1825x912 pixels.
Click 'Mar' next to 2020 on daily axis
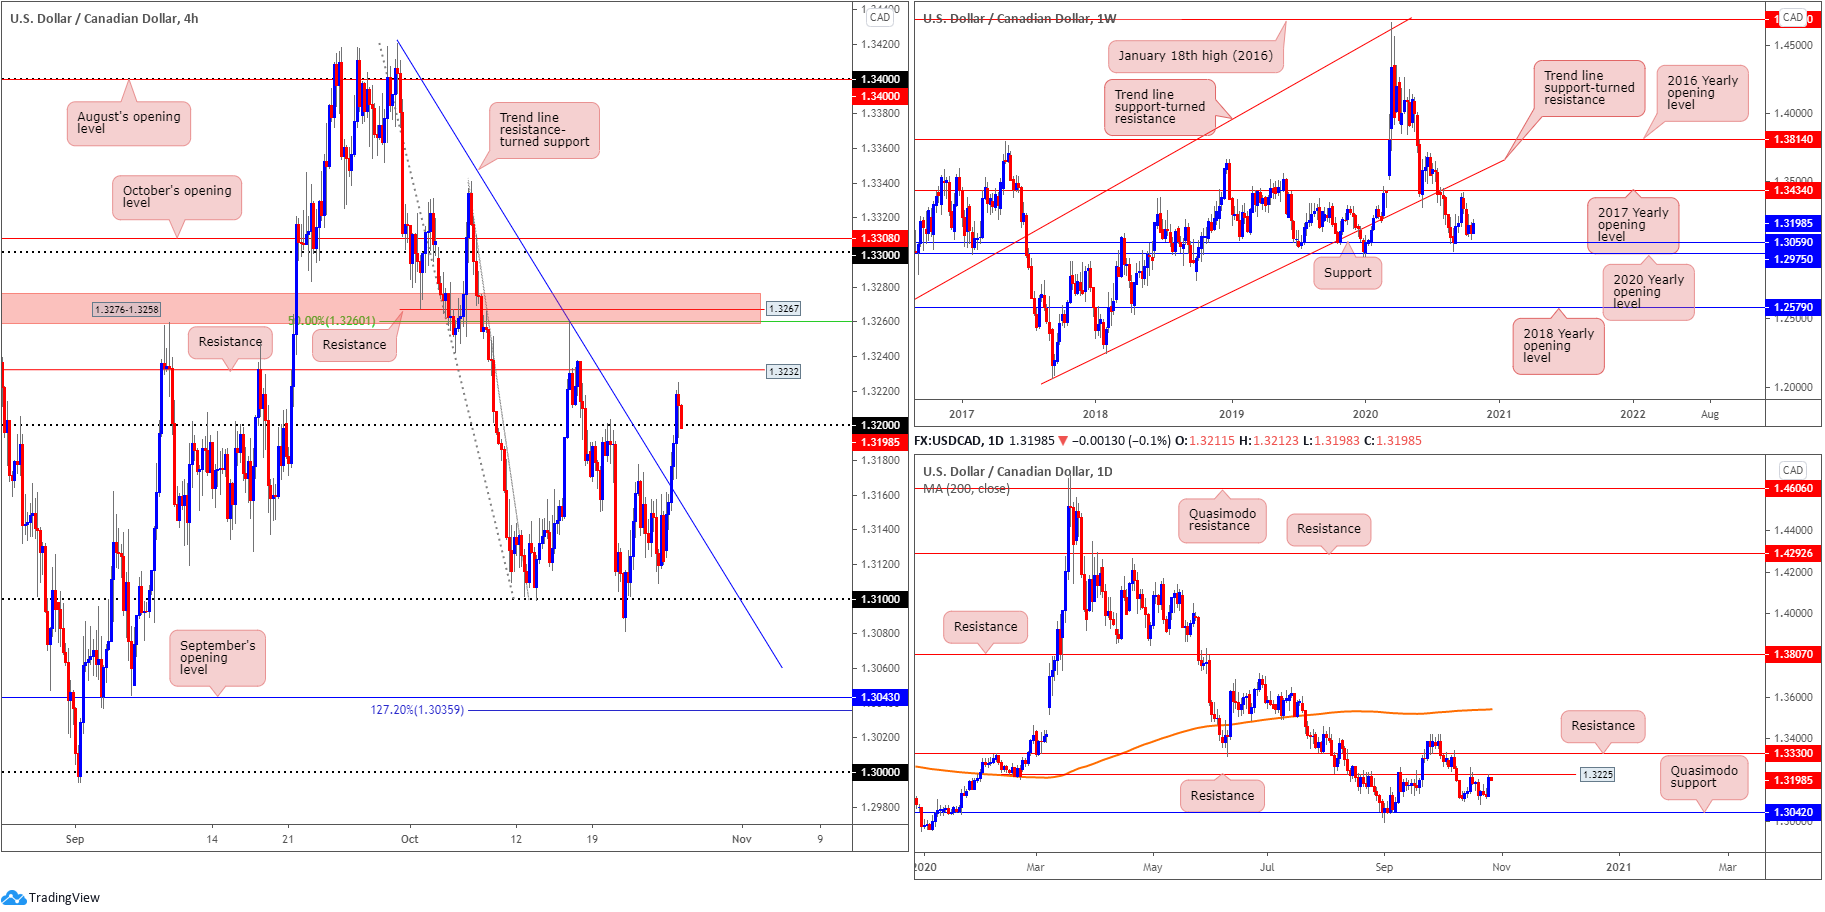(x=1035, y=867)
